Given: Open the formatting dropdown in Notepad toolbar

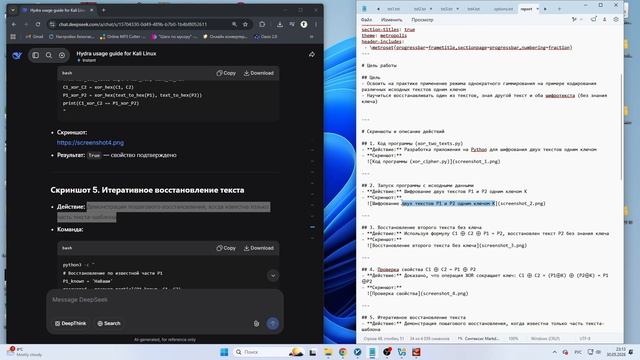Looking at the screenshot, I should 576,20.
